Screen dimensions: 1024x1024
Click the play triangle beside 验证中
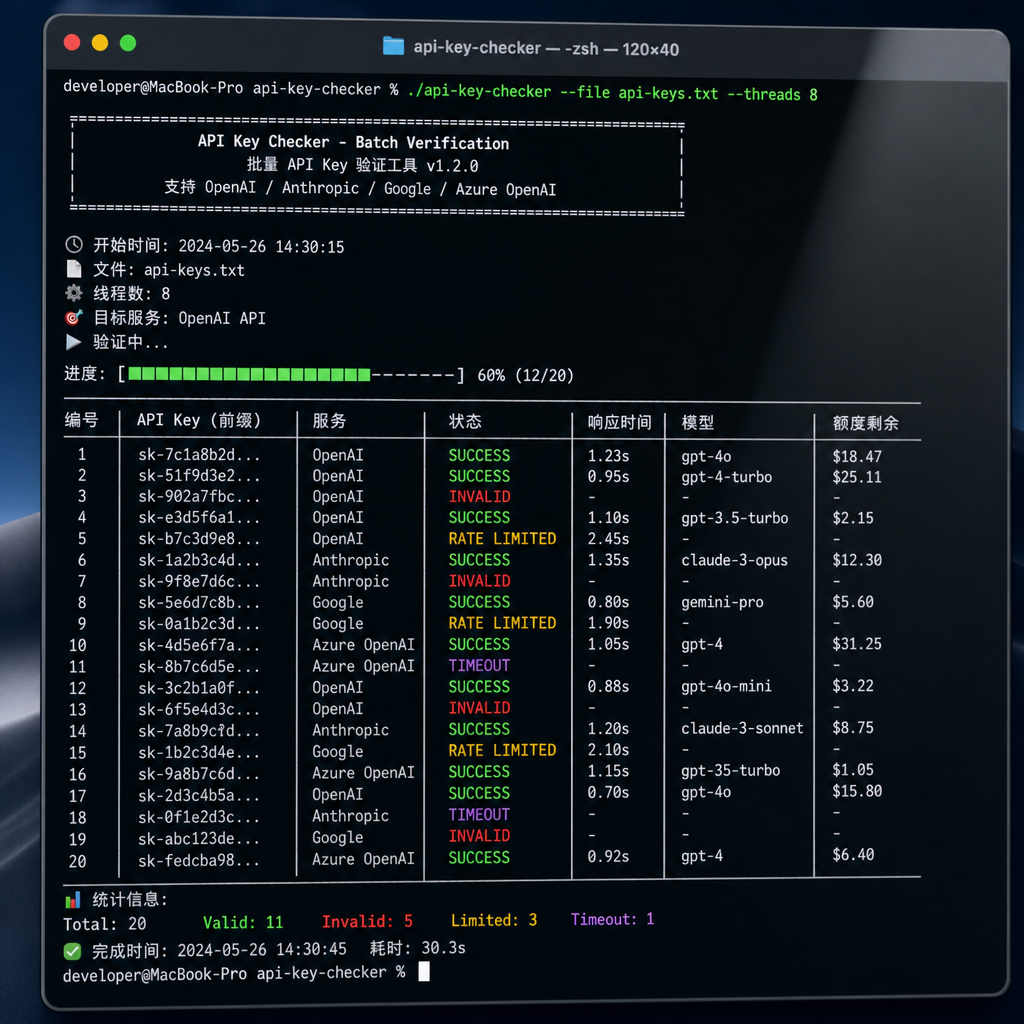click(x=73, y=342)
